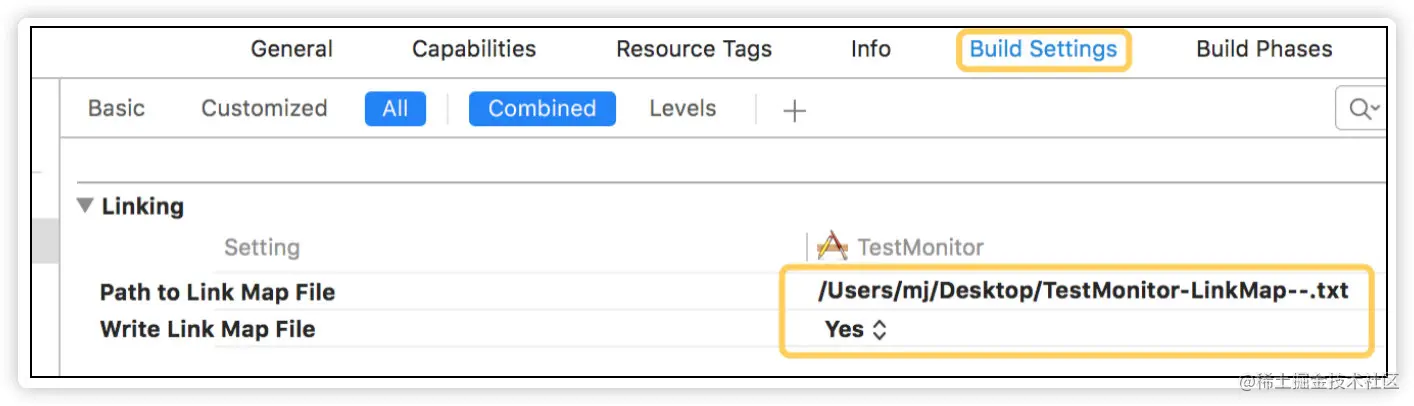This screenshot has height=406, width=1414.
Task: Switch to the Combined view
Action: (542, 108)
